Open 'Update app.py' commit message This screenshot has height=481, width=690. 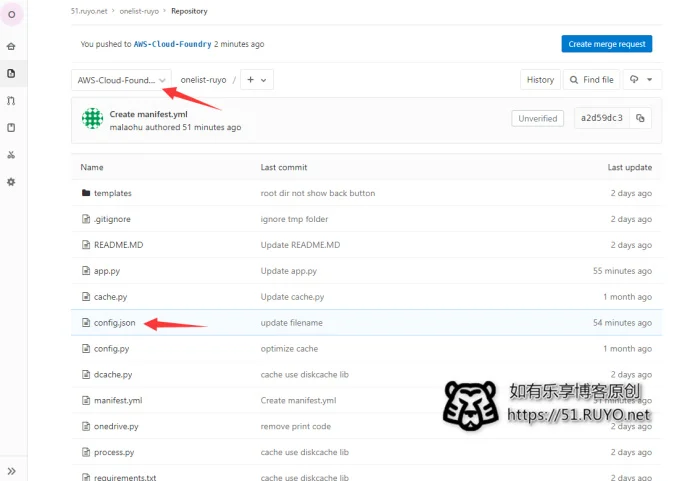[x=289, y=271]
